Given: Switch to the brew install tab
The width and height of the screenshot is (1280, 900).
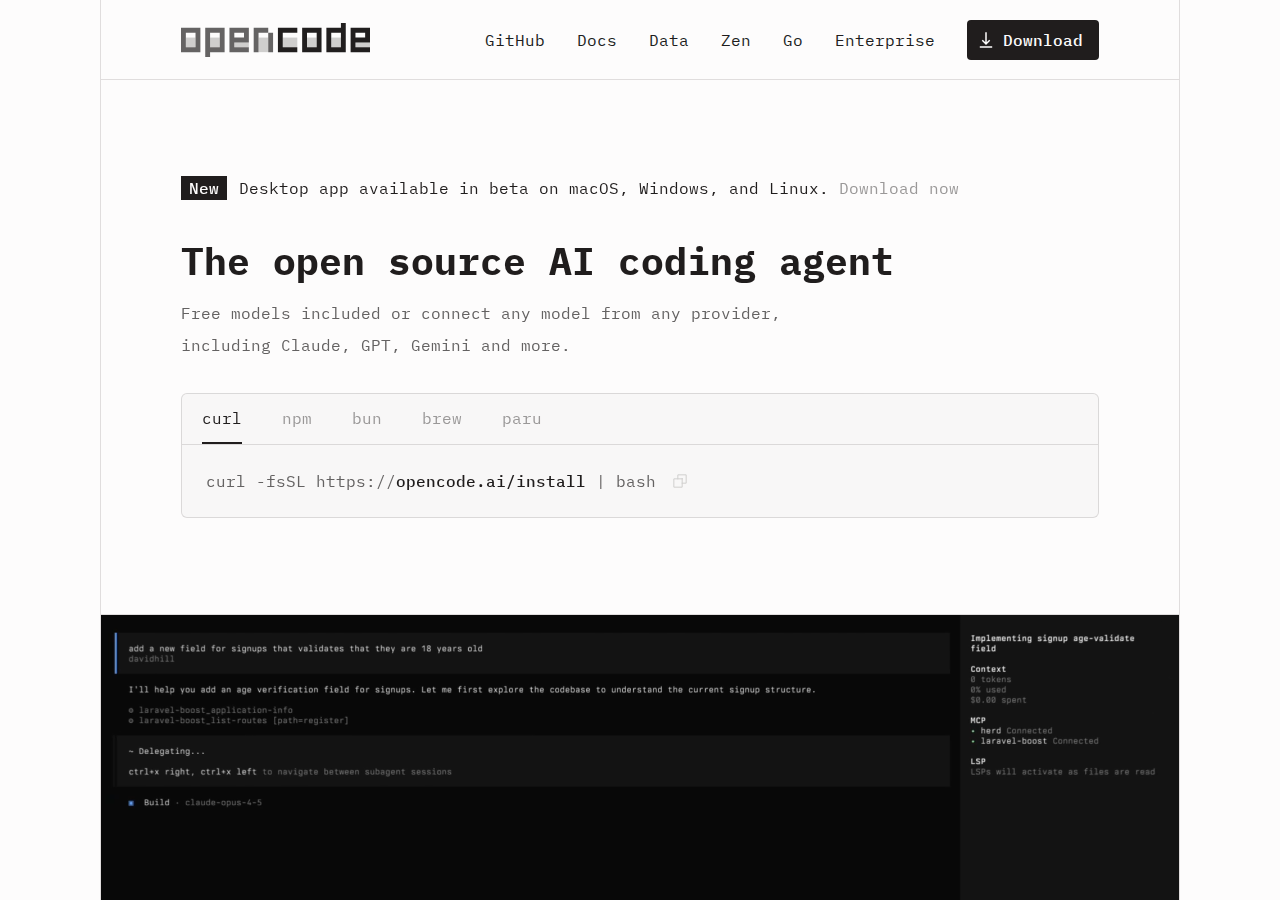Looking at the screenshot, I should point(442,419).
